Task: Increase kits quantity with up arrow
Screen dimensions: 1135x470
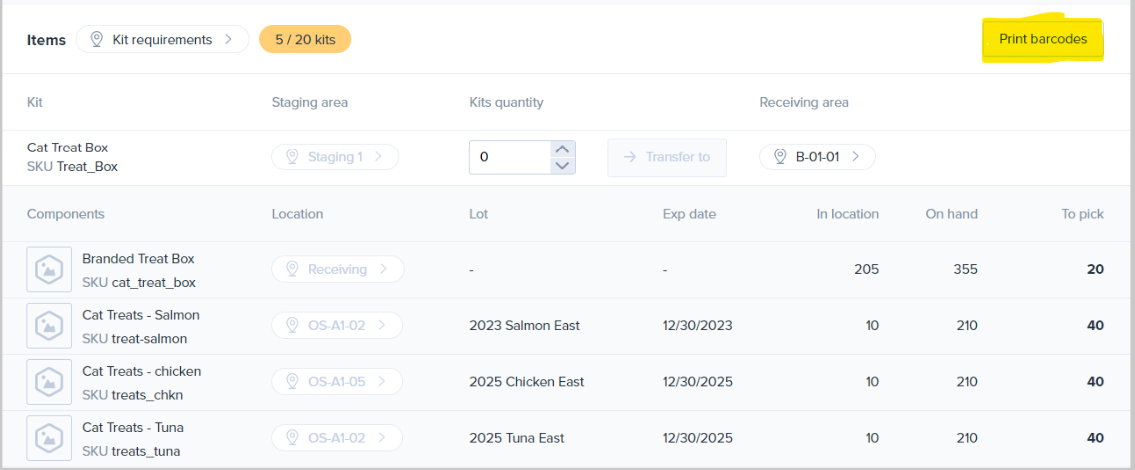Action: (563, 148)
